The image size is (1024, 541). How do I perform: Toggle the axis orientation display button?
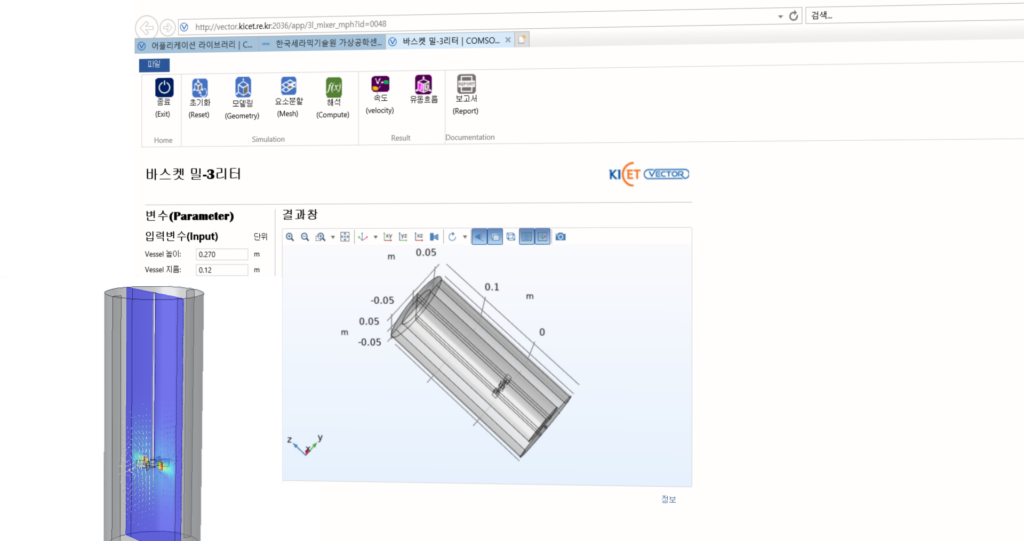pos(542,237)
